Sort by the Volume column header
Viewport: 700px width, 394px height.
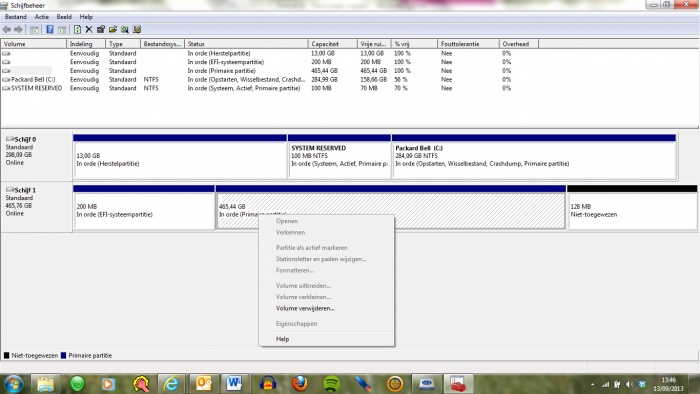(33, 44)
